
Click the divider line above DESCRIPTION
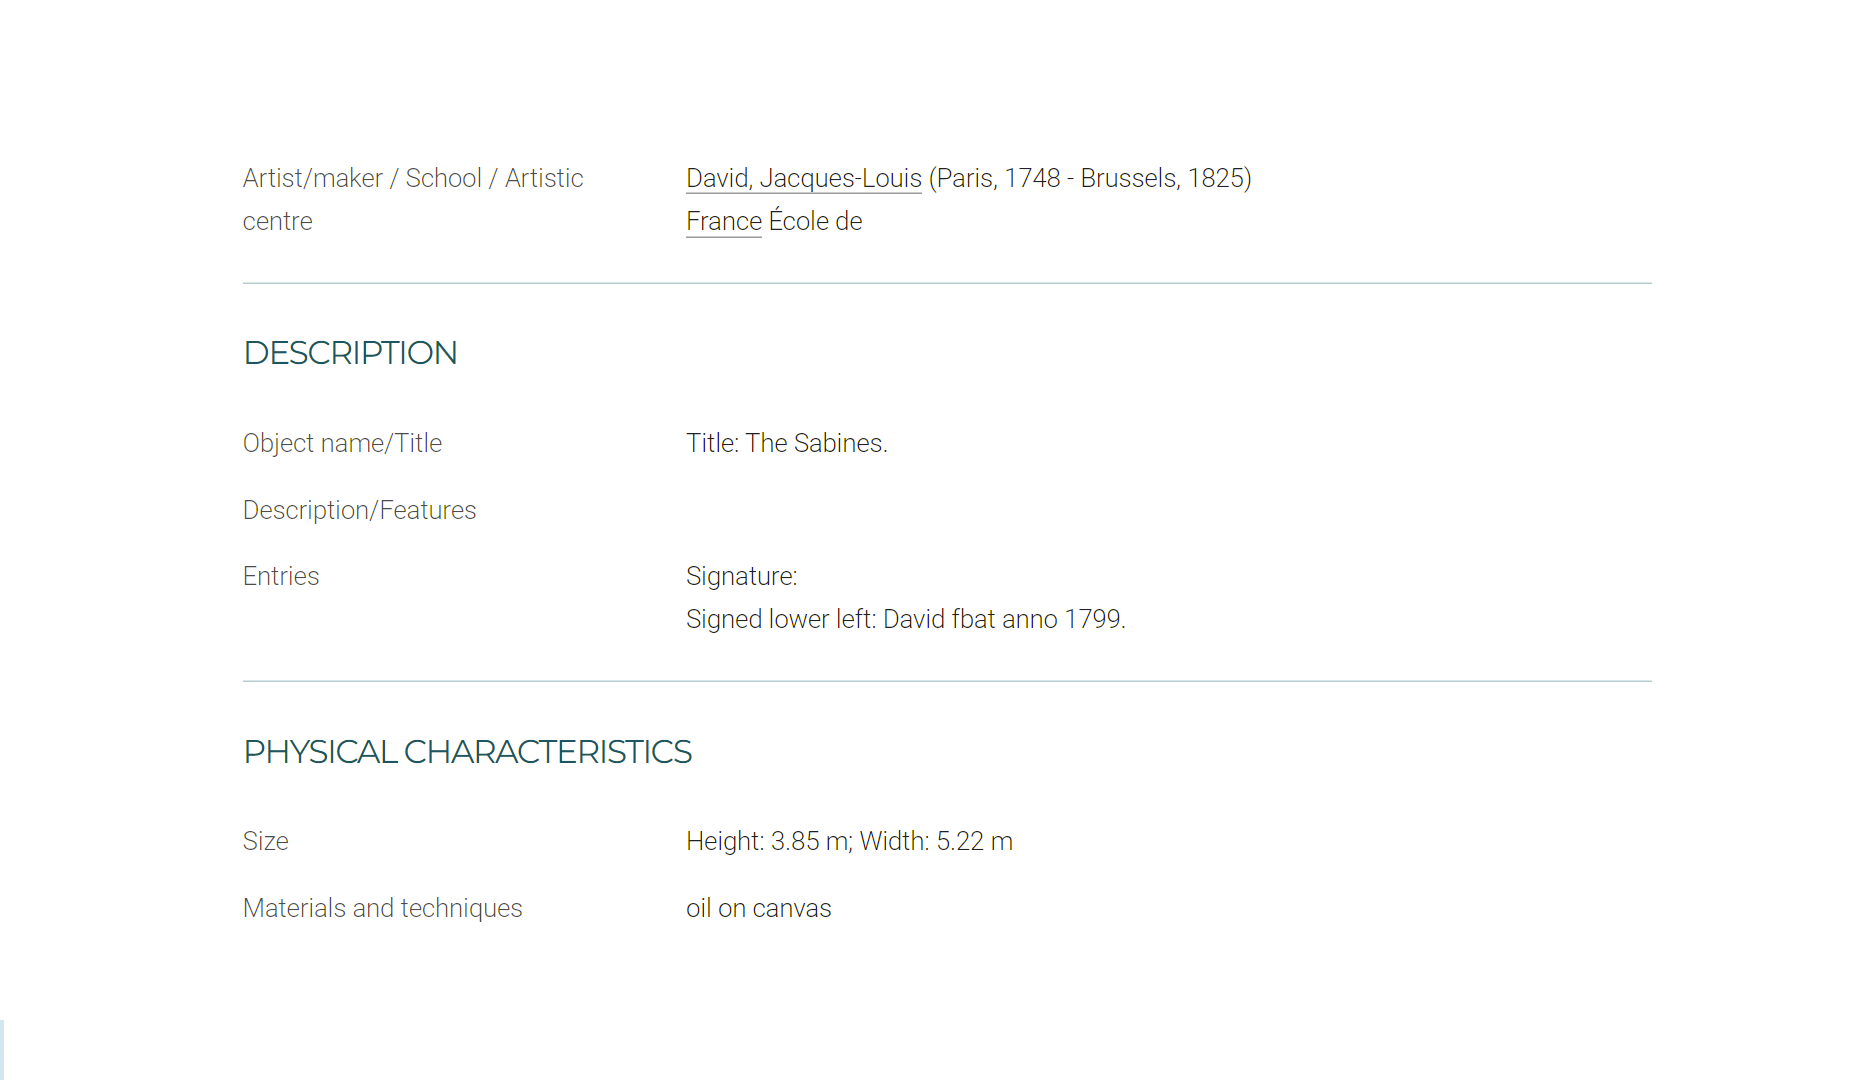click(947, 283)
